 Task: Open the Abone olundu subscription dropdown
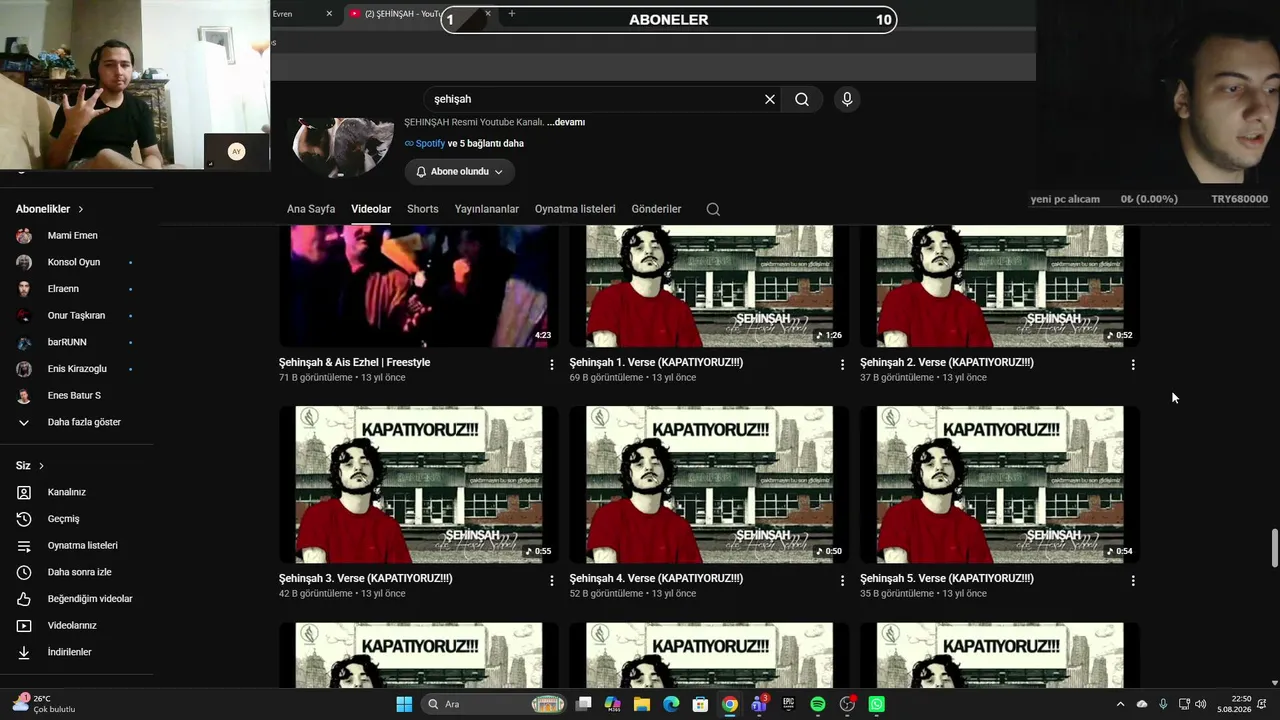click(460, 172)
